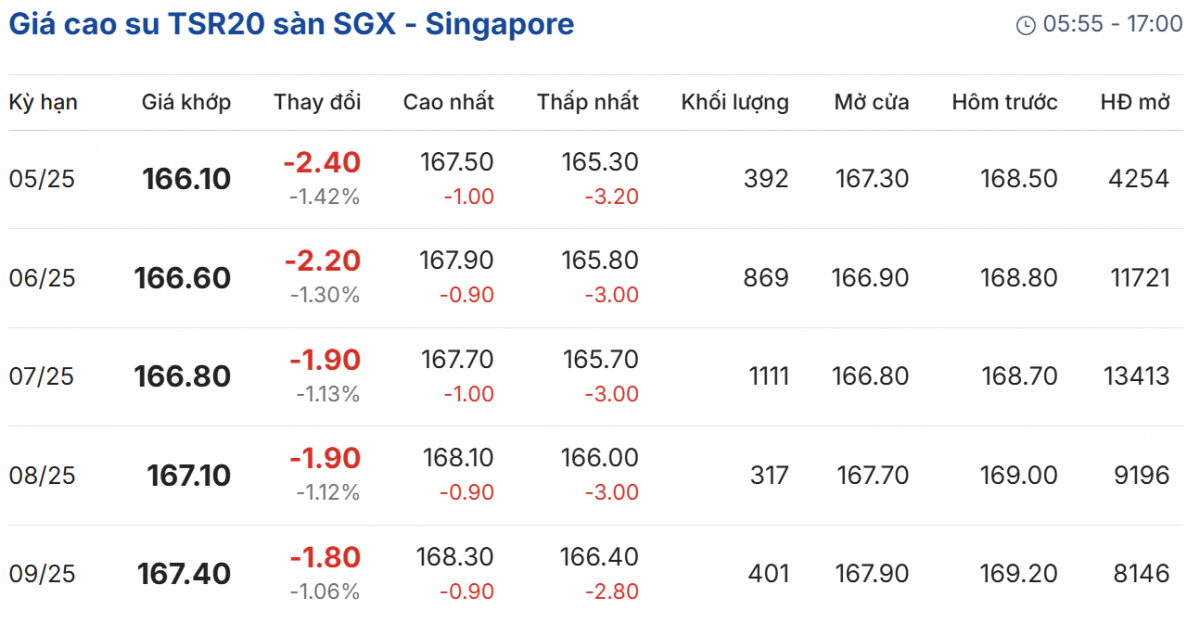Click the 05:55 - 17:00 trading hours
The image size is (1200, 623).
[1113, 25]
